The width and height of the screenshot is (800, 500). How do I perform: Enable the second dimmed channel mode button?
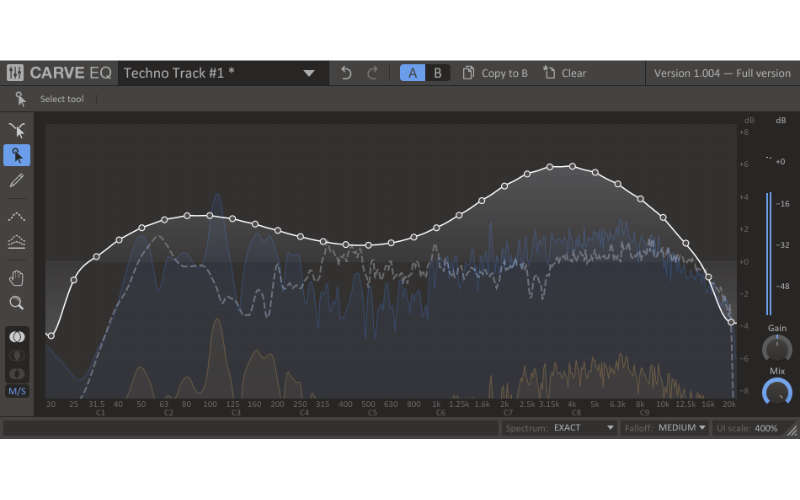coord(17,355)
